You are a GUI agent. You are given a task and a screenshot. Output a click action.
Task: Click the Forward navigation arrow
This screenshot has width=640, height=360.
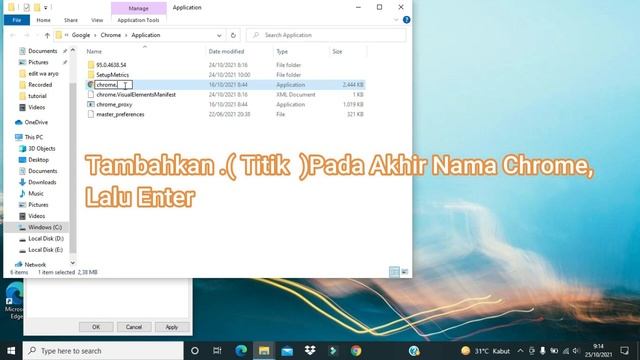pyautogui.click(x=27, y=35)
